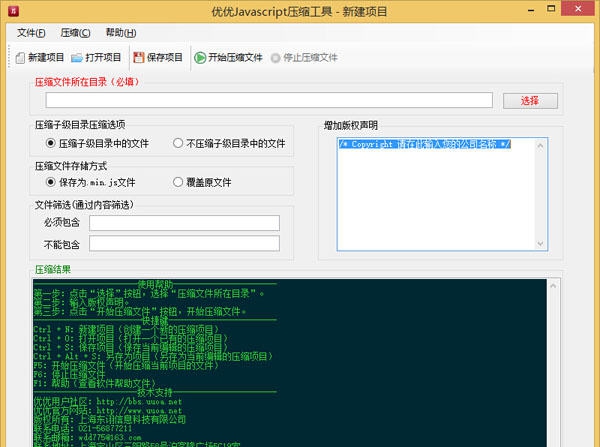
Task: Click the 增加版权声明 section label
Action: [351, 126]
